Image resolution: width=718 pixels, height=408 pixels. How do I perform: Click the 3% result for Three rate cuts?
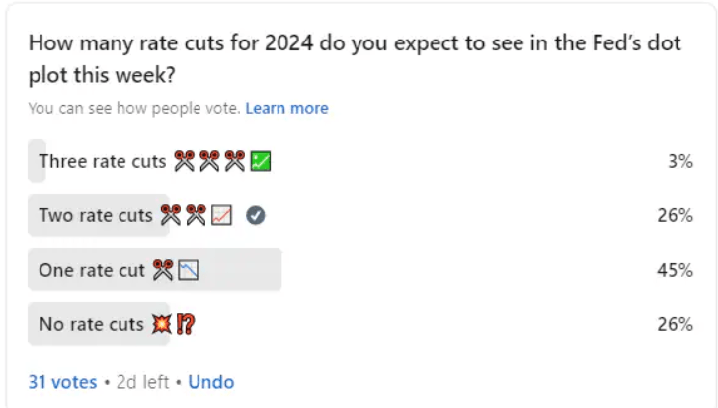pyautogui.click(x=680, y=161)
